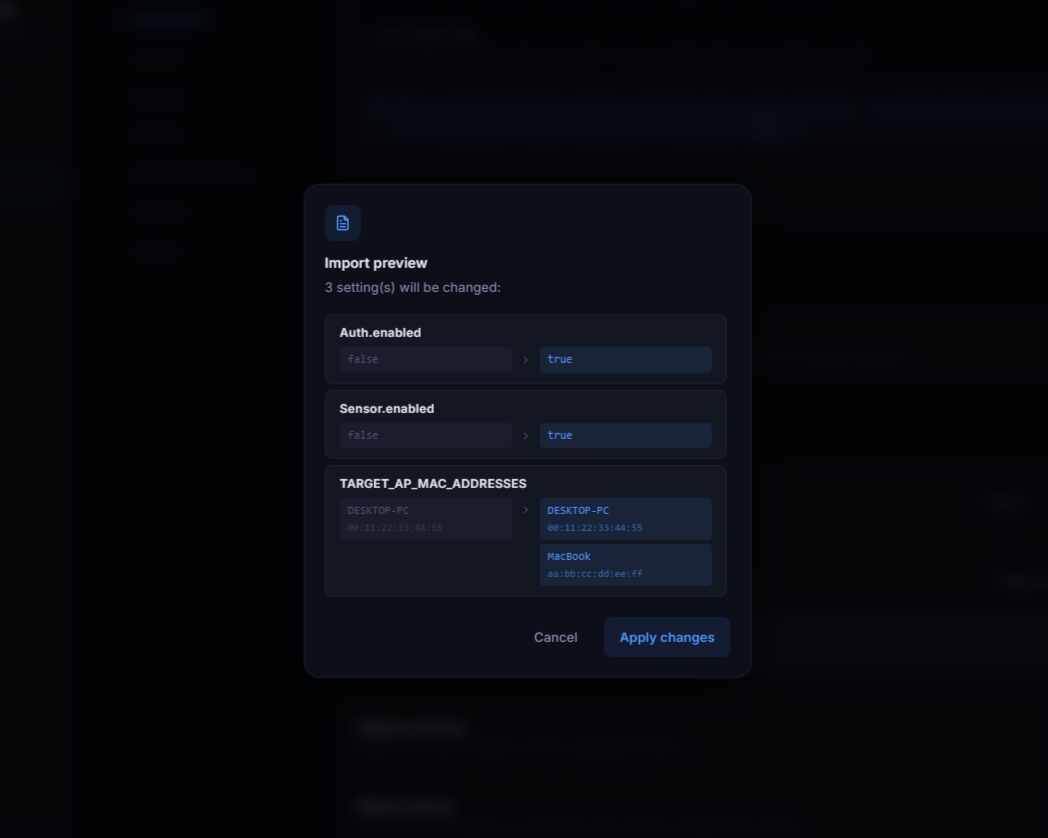
Task: Click the arrow chevron in TARGET_AP_MAC_ADDRESSES row
Action: 525,510
